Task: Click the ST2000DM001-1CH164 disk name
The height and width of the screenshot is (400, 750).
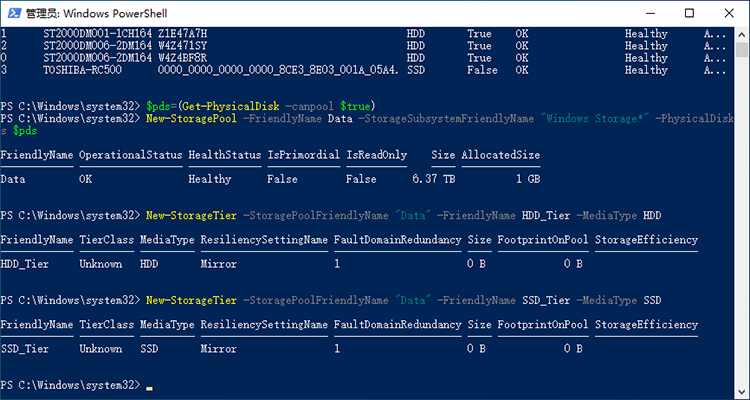Action: (x=98, y=34)
